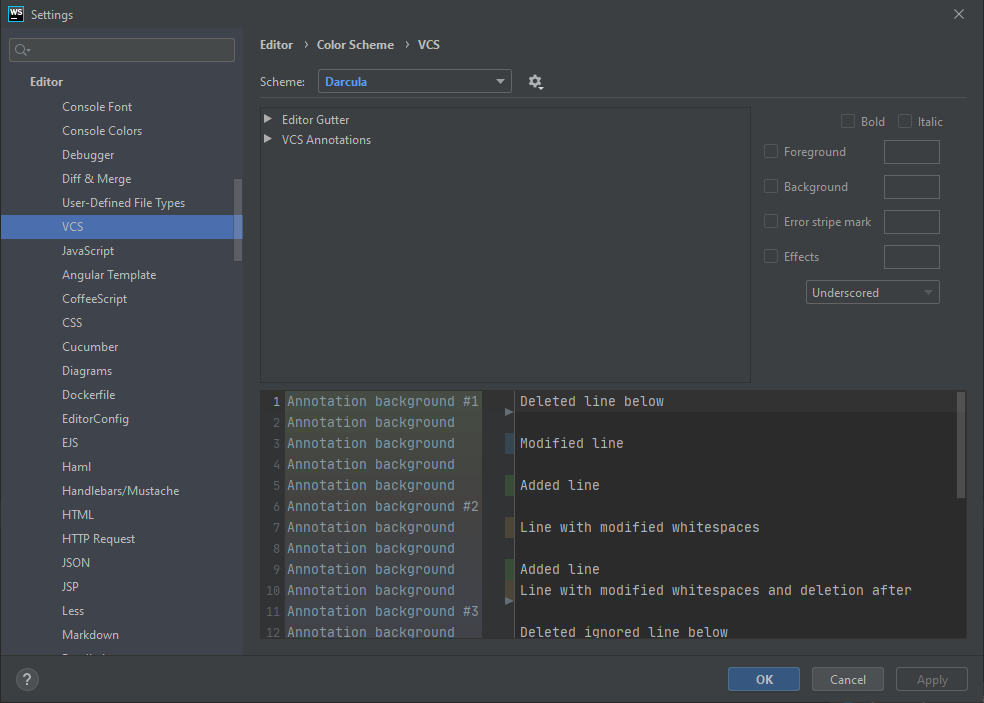
Task: Open the Darcula scheme dropdown
Action: 415,82
